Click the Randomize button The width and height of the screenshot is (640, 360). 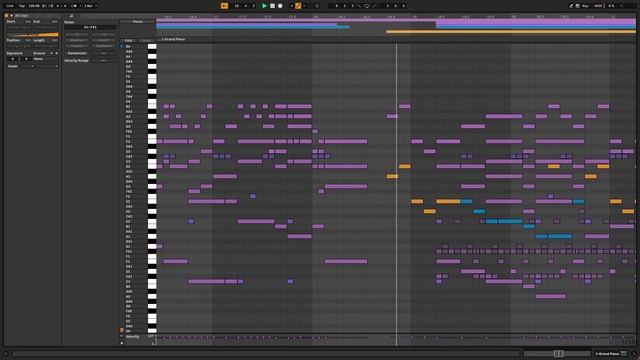[77, 53]
